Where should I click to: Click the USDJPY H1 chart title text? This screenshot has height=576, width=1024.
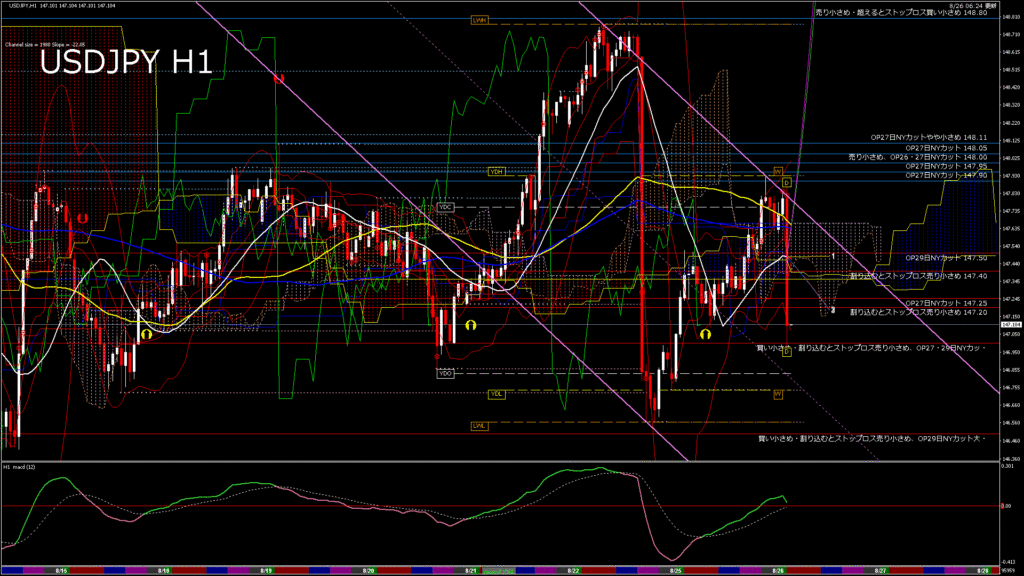click(x=125, y=63)
